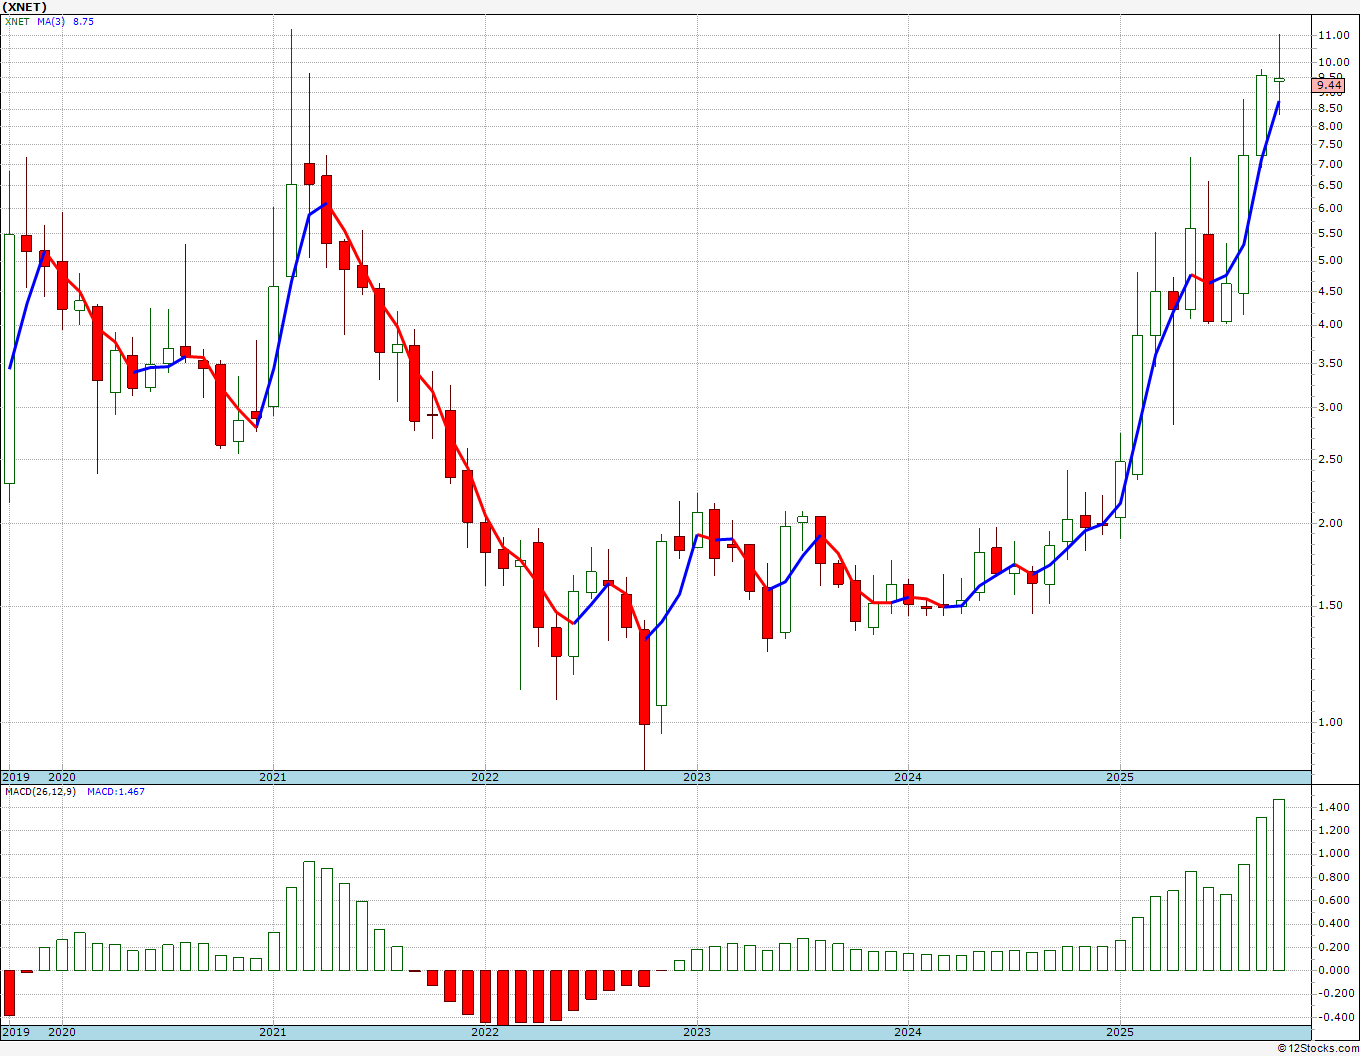Select 2025 on the price chart time axis

pyautogui.click(x=1120, y=777)
